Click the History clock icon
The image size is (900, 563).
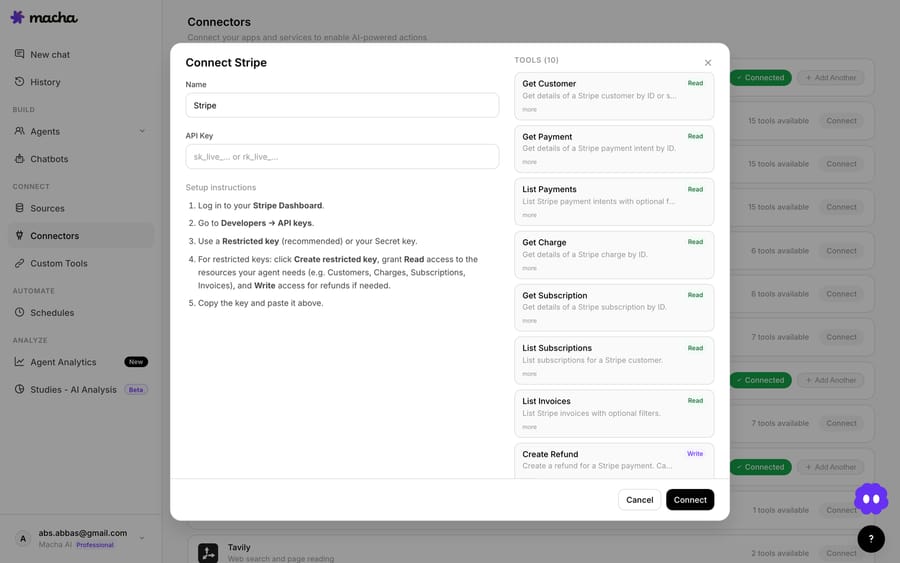[20, 81]
